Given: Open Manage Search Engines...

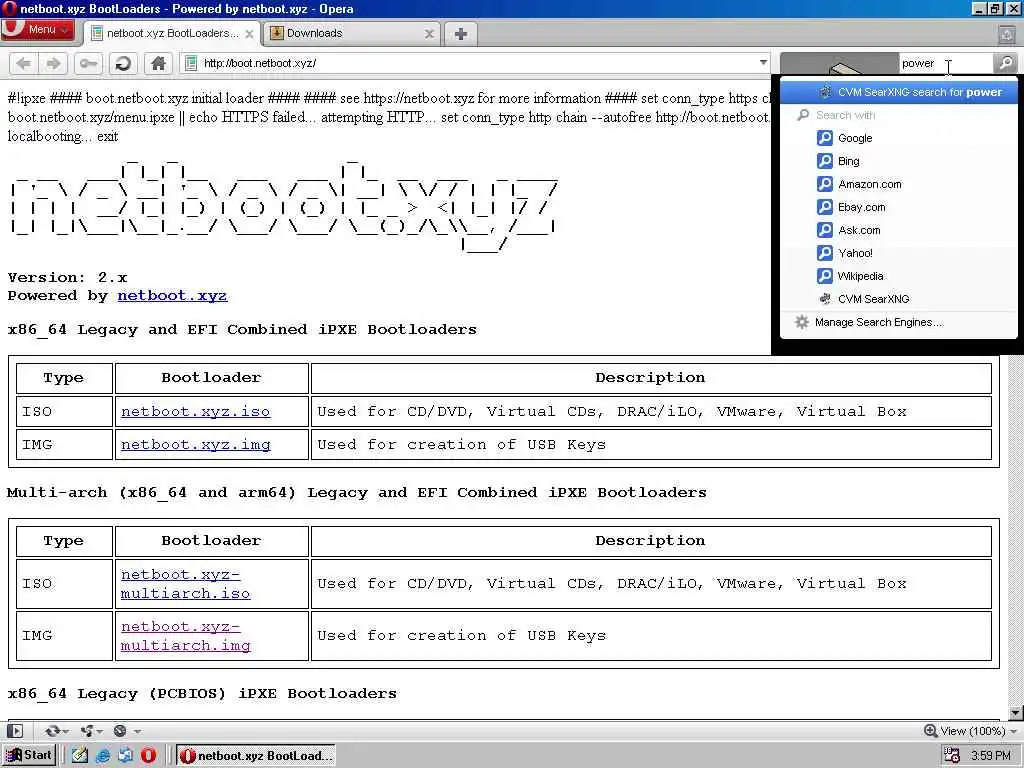Looking at the screenshot, I should 899,322.
